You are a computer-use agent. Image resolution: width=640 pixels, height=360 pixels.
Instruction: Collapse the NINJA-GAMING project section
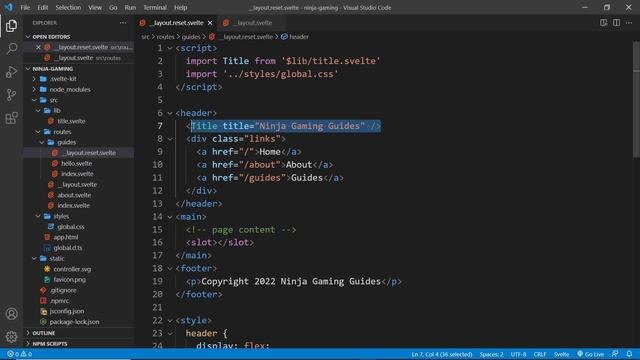point(28,69)
